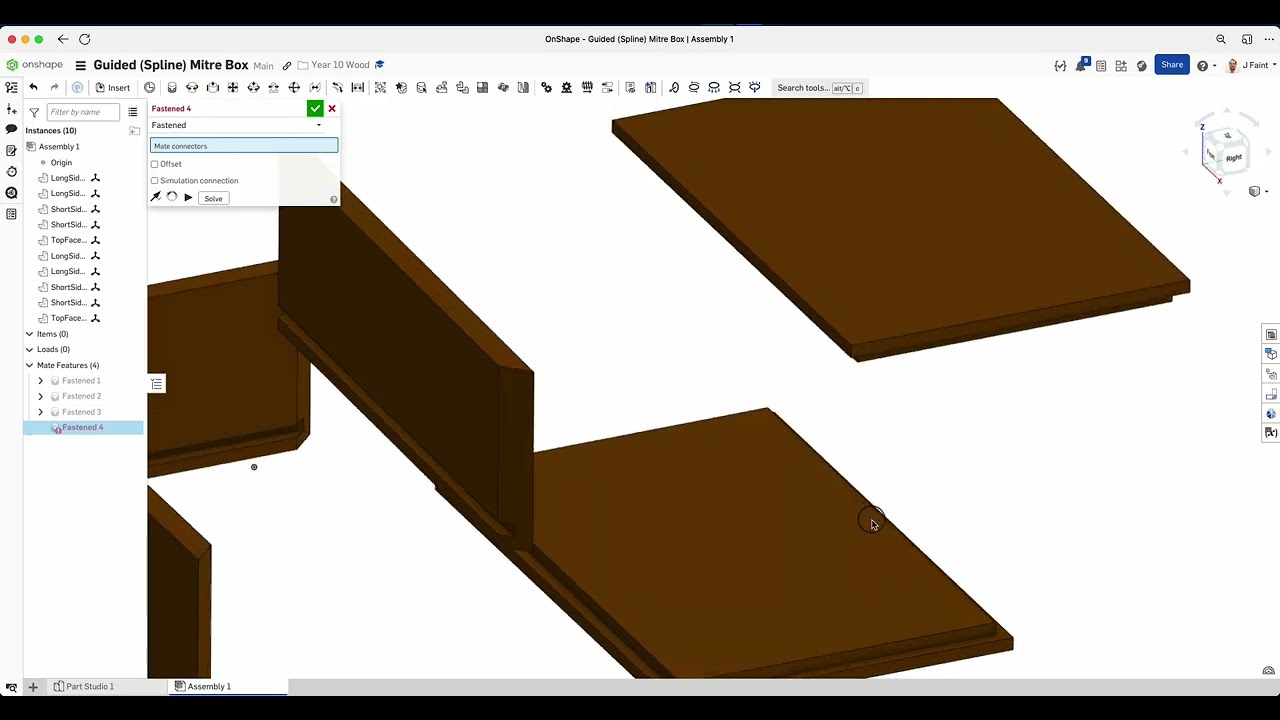Click the document link chain icon

[x=287, y=66]
